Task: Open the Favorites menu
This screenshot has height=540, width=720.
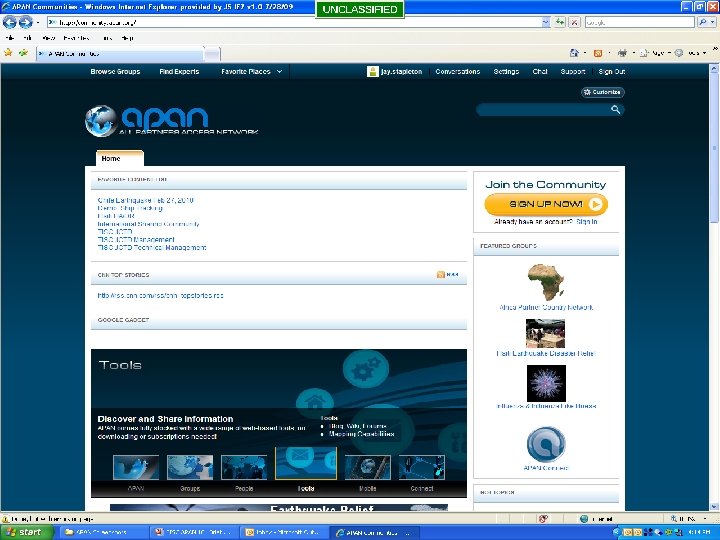Action: pyautogui.click(x=76, y=38)
